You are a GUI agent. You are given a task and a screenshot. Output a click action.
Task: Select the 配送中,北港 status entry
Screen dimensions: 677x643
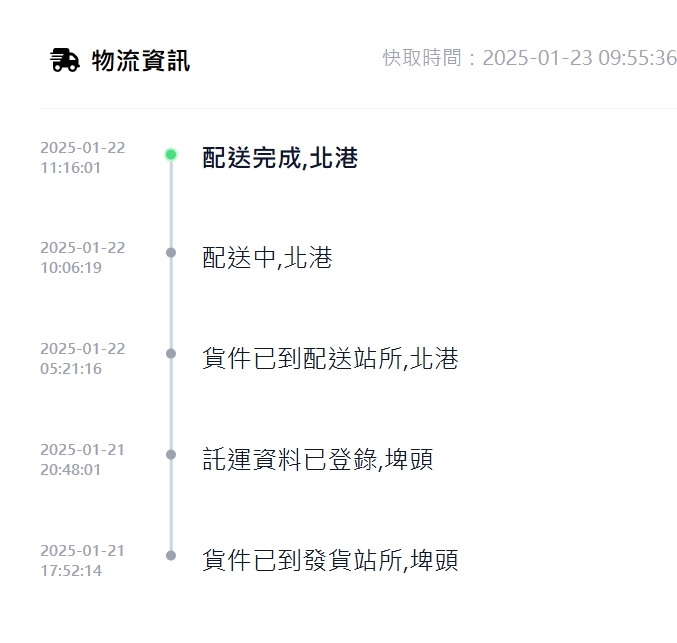click(267, 258)
